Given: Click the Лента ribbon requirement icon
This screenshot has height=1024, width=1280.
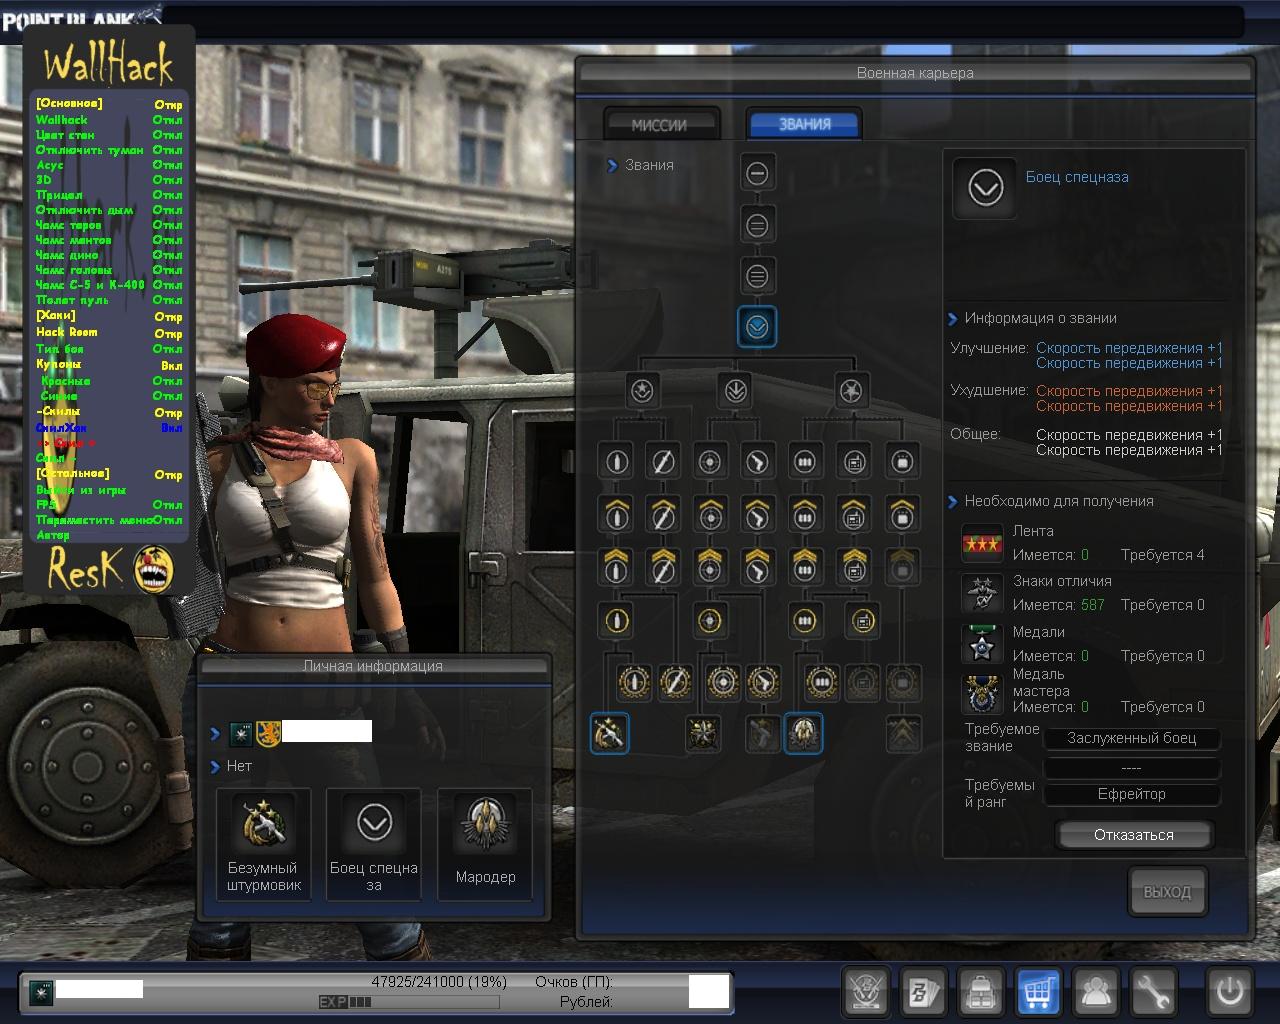Looking at the screenshot, I should [x=982, y=543].
